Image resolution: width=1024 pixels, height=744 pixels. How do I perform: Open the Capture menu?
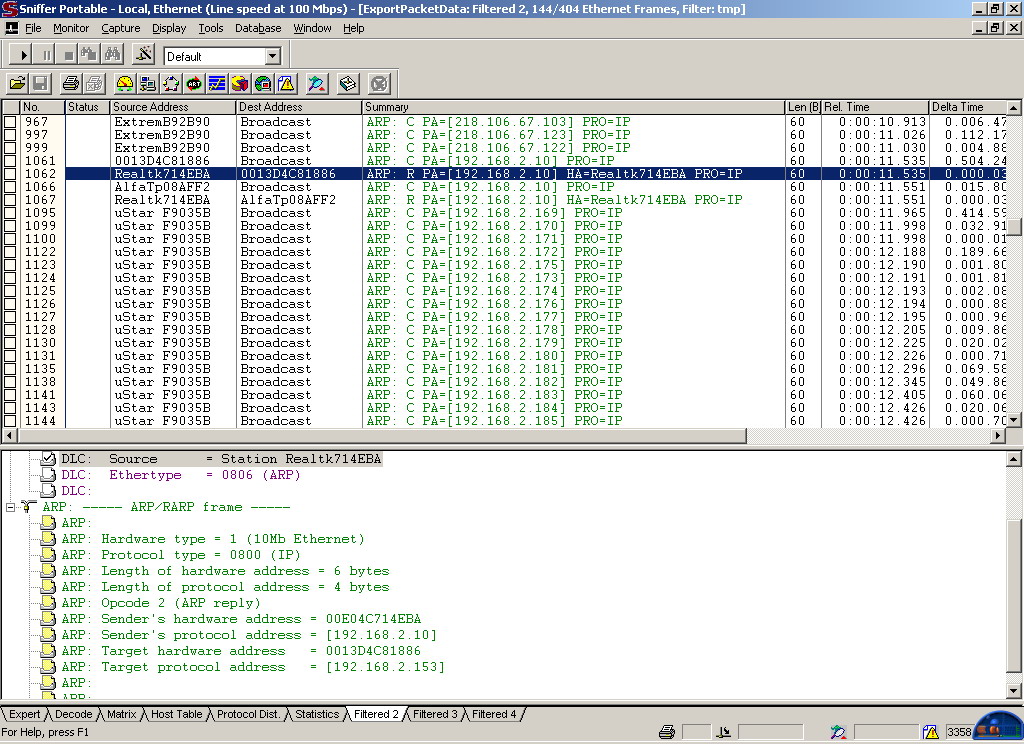point(120,28)
